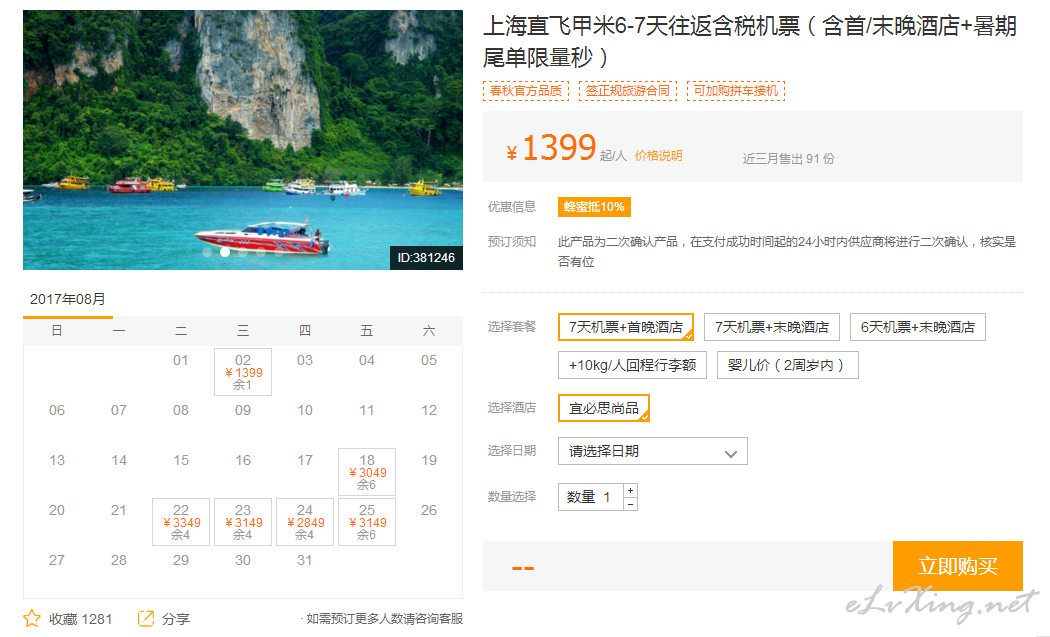The image size is (1050, 637).
Task: Click the star favorite (收藏) icon
Action: (32, 619)
